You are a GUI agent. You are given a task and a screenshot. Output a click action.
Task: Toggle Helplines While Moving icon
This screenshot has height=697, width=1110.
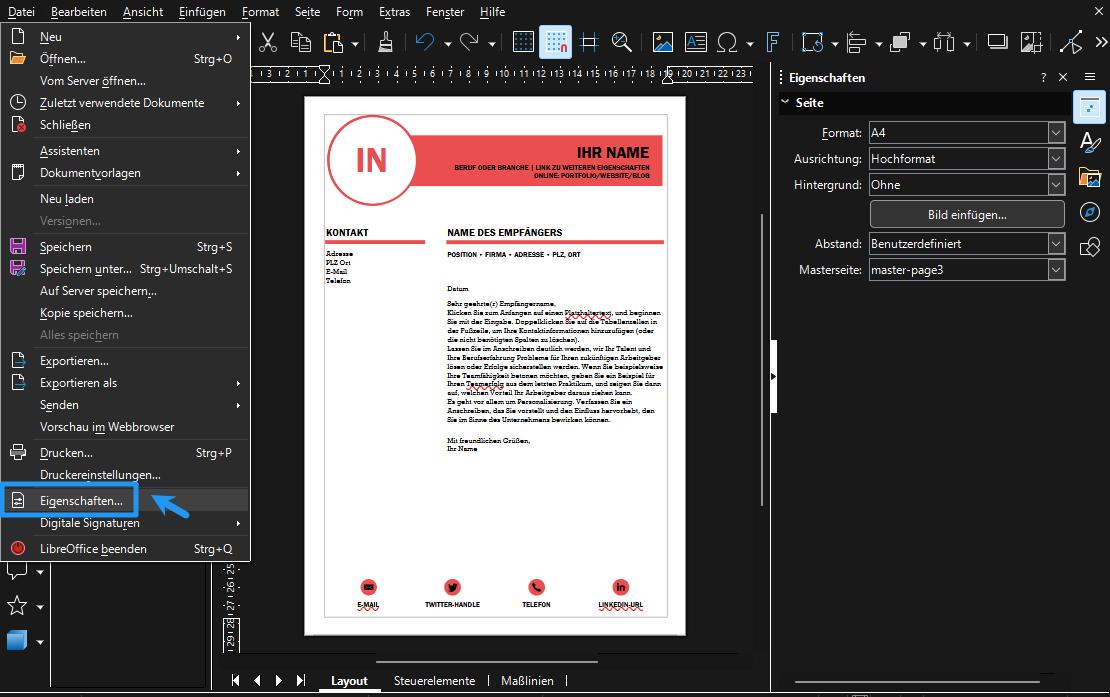588,42
